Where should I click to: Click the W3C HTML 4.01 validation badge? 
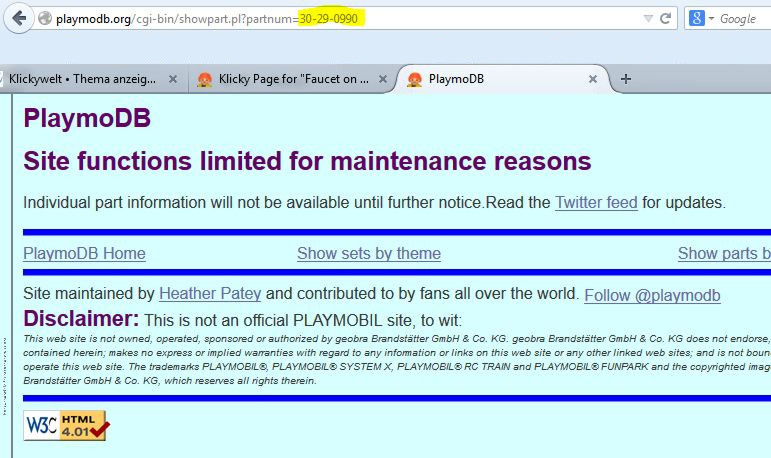65,425
